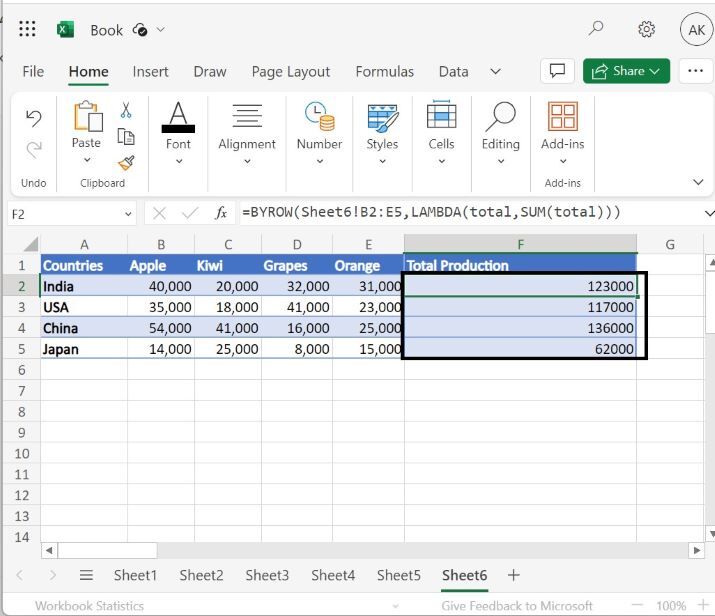The width and height of the screenshot is (715, 616).
Task: Select the Format Painter brush icon
Action: [126, 163]
